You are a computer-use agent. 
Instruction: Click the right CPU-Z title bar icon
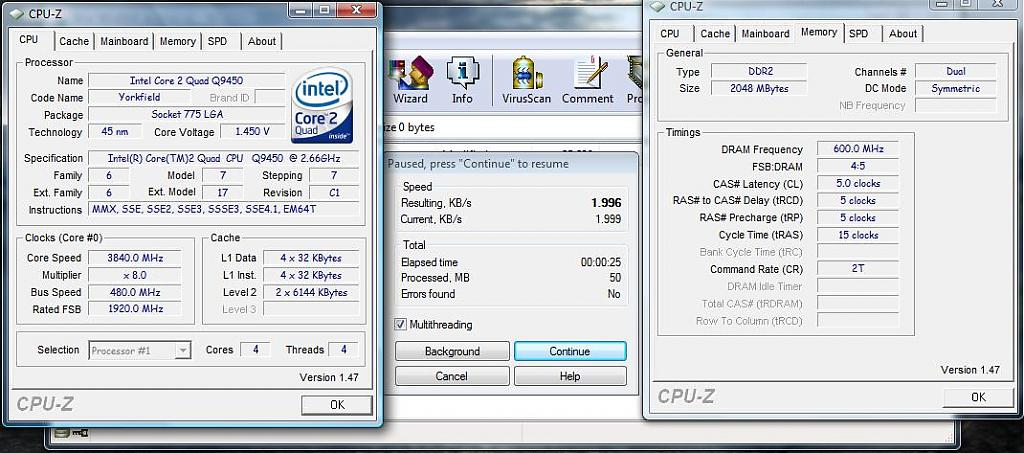tap(658, 7)
